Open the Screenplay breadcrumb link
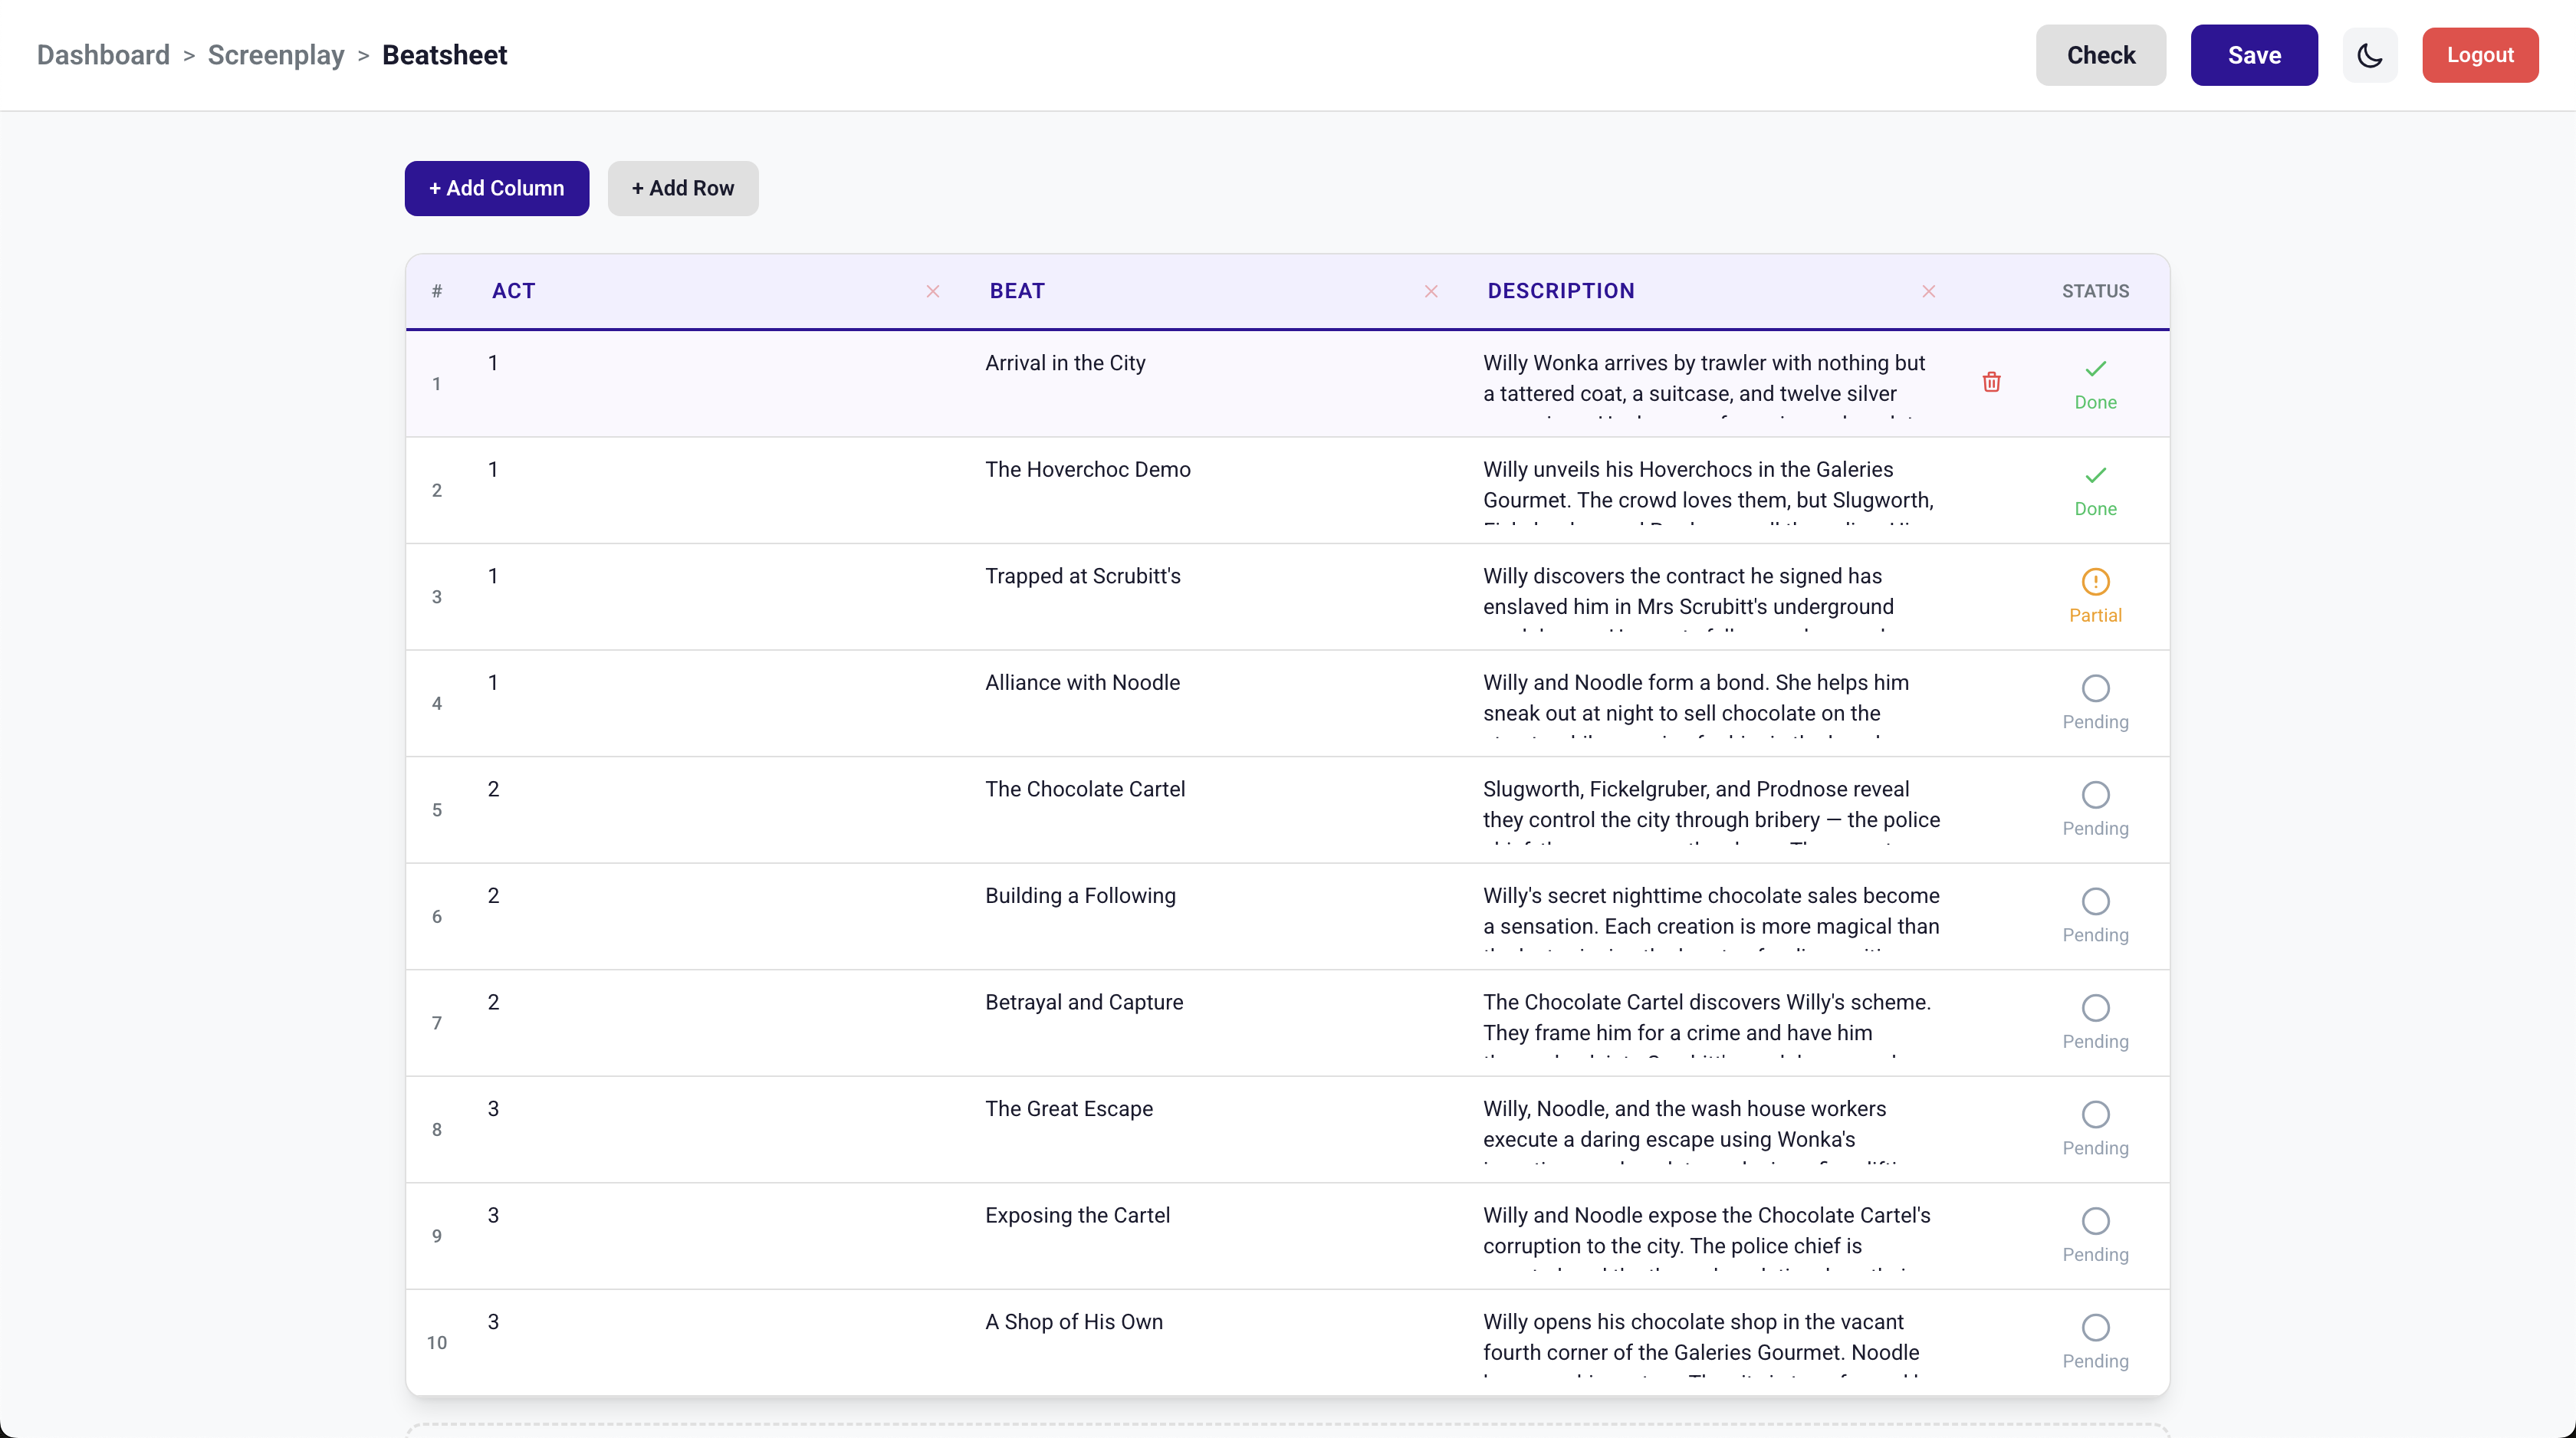This screenshot has height=1438, width=2576. tap(275, 55)
